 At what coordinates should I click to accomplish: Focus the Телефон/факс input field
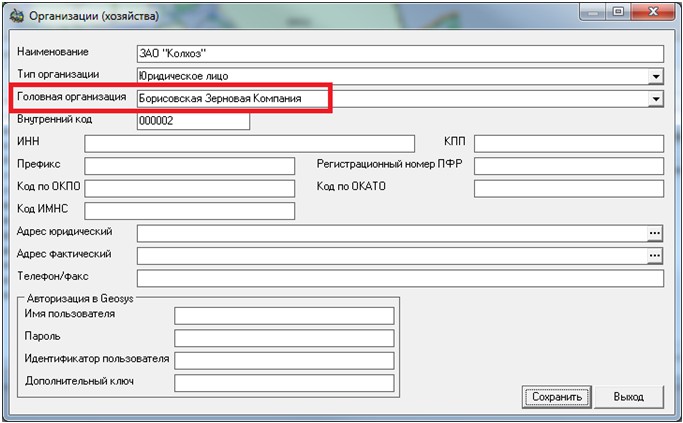tap(400, 278)
